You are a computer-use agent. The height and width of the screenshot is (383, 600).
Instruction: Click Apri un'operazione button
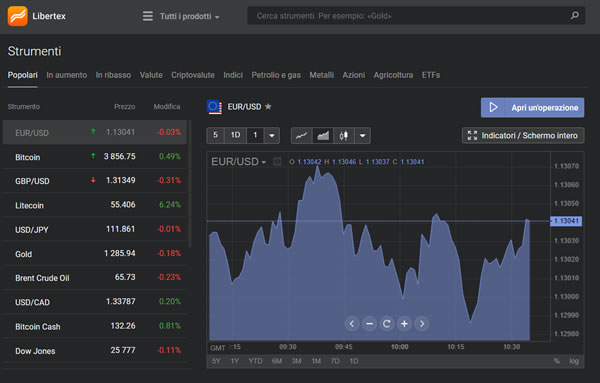click(x=532, y=108)
